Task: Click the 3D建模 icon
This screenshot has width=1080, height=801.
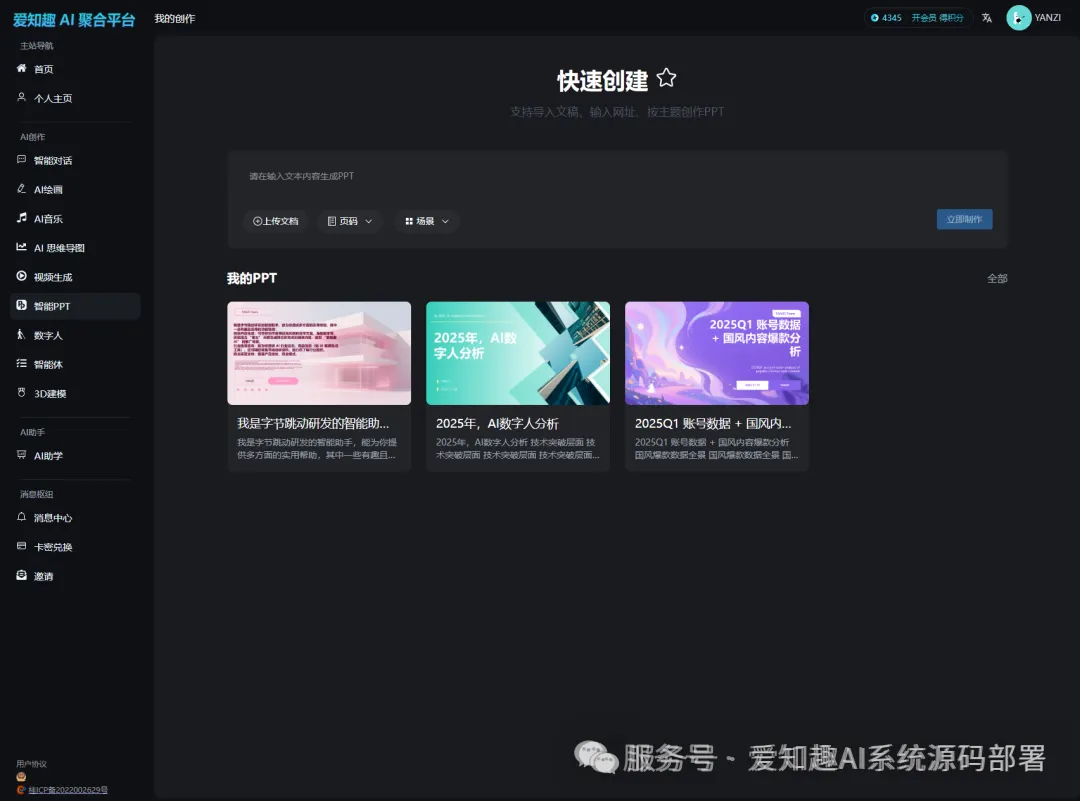Action: [x=21, y=393]
